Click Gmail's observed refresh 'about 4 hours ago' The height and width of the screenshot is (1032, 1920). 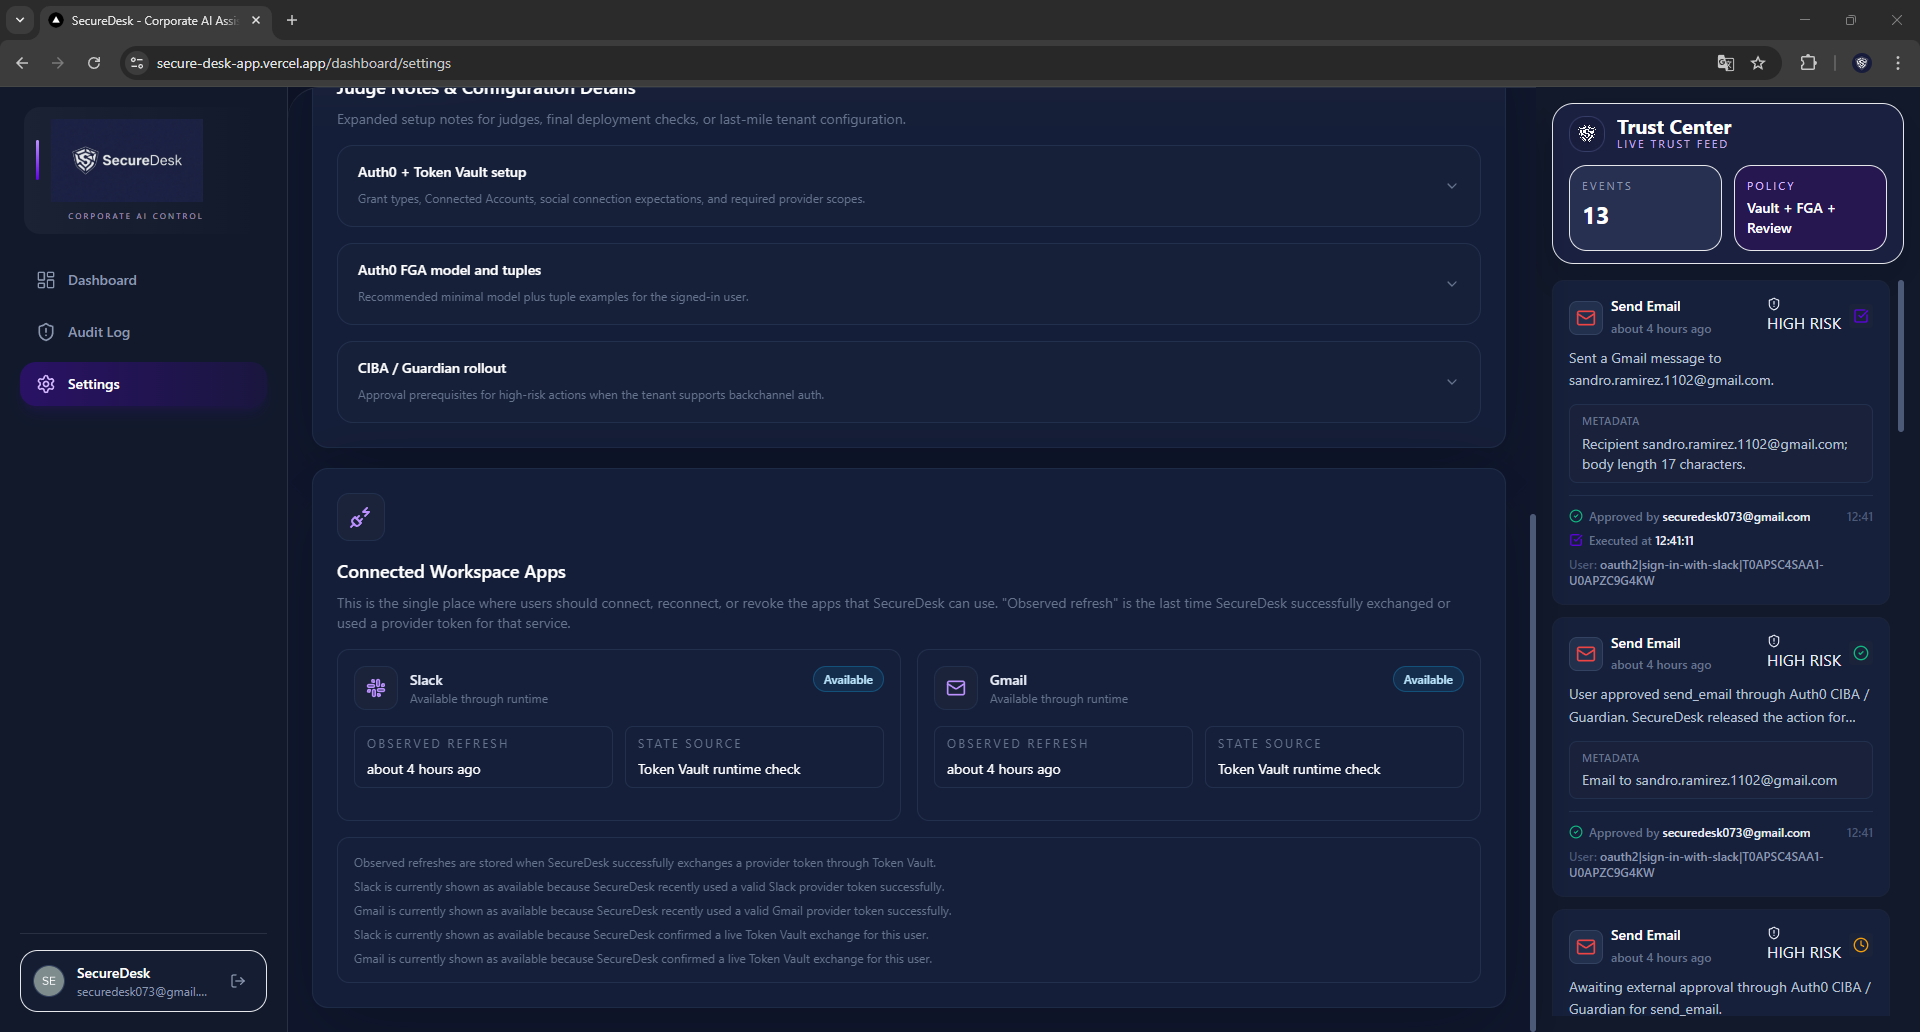[1004, 769]
